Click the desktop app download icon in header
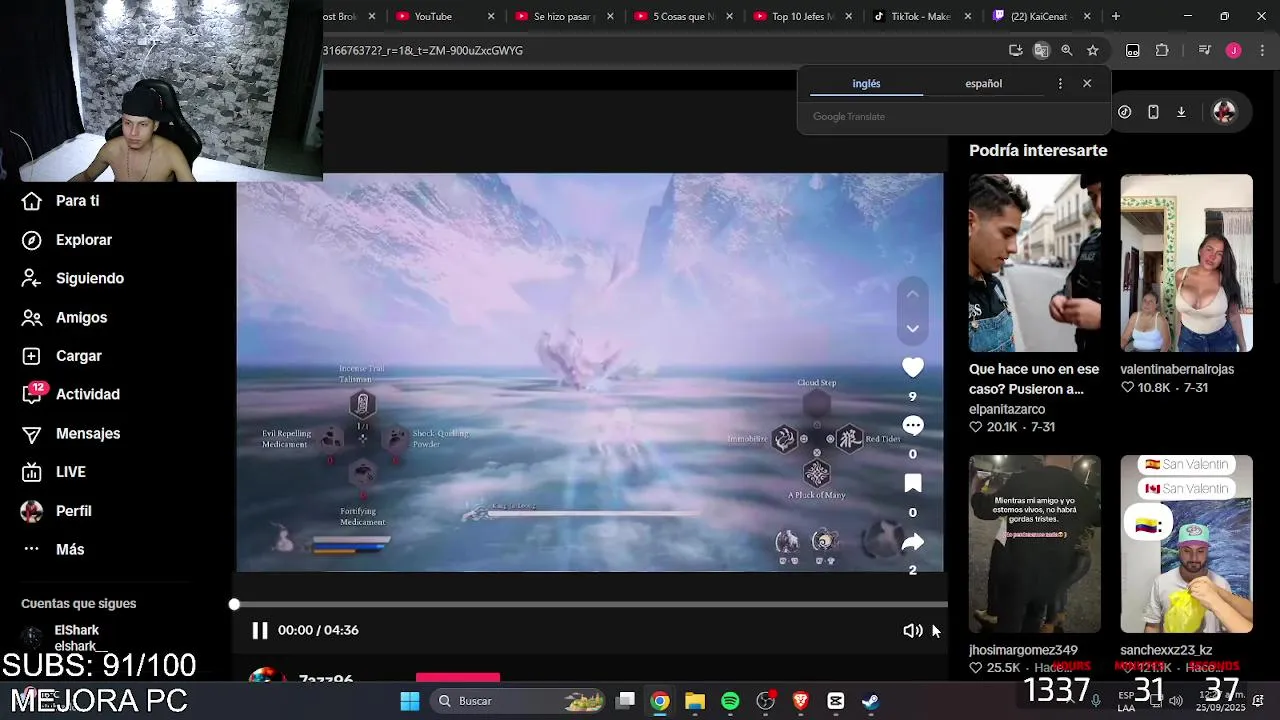This screenshot has height=720, width=1280. (x=1181, y=112)
